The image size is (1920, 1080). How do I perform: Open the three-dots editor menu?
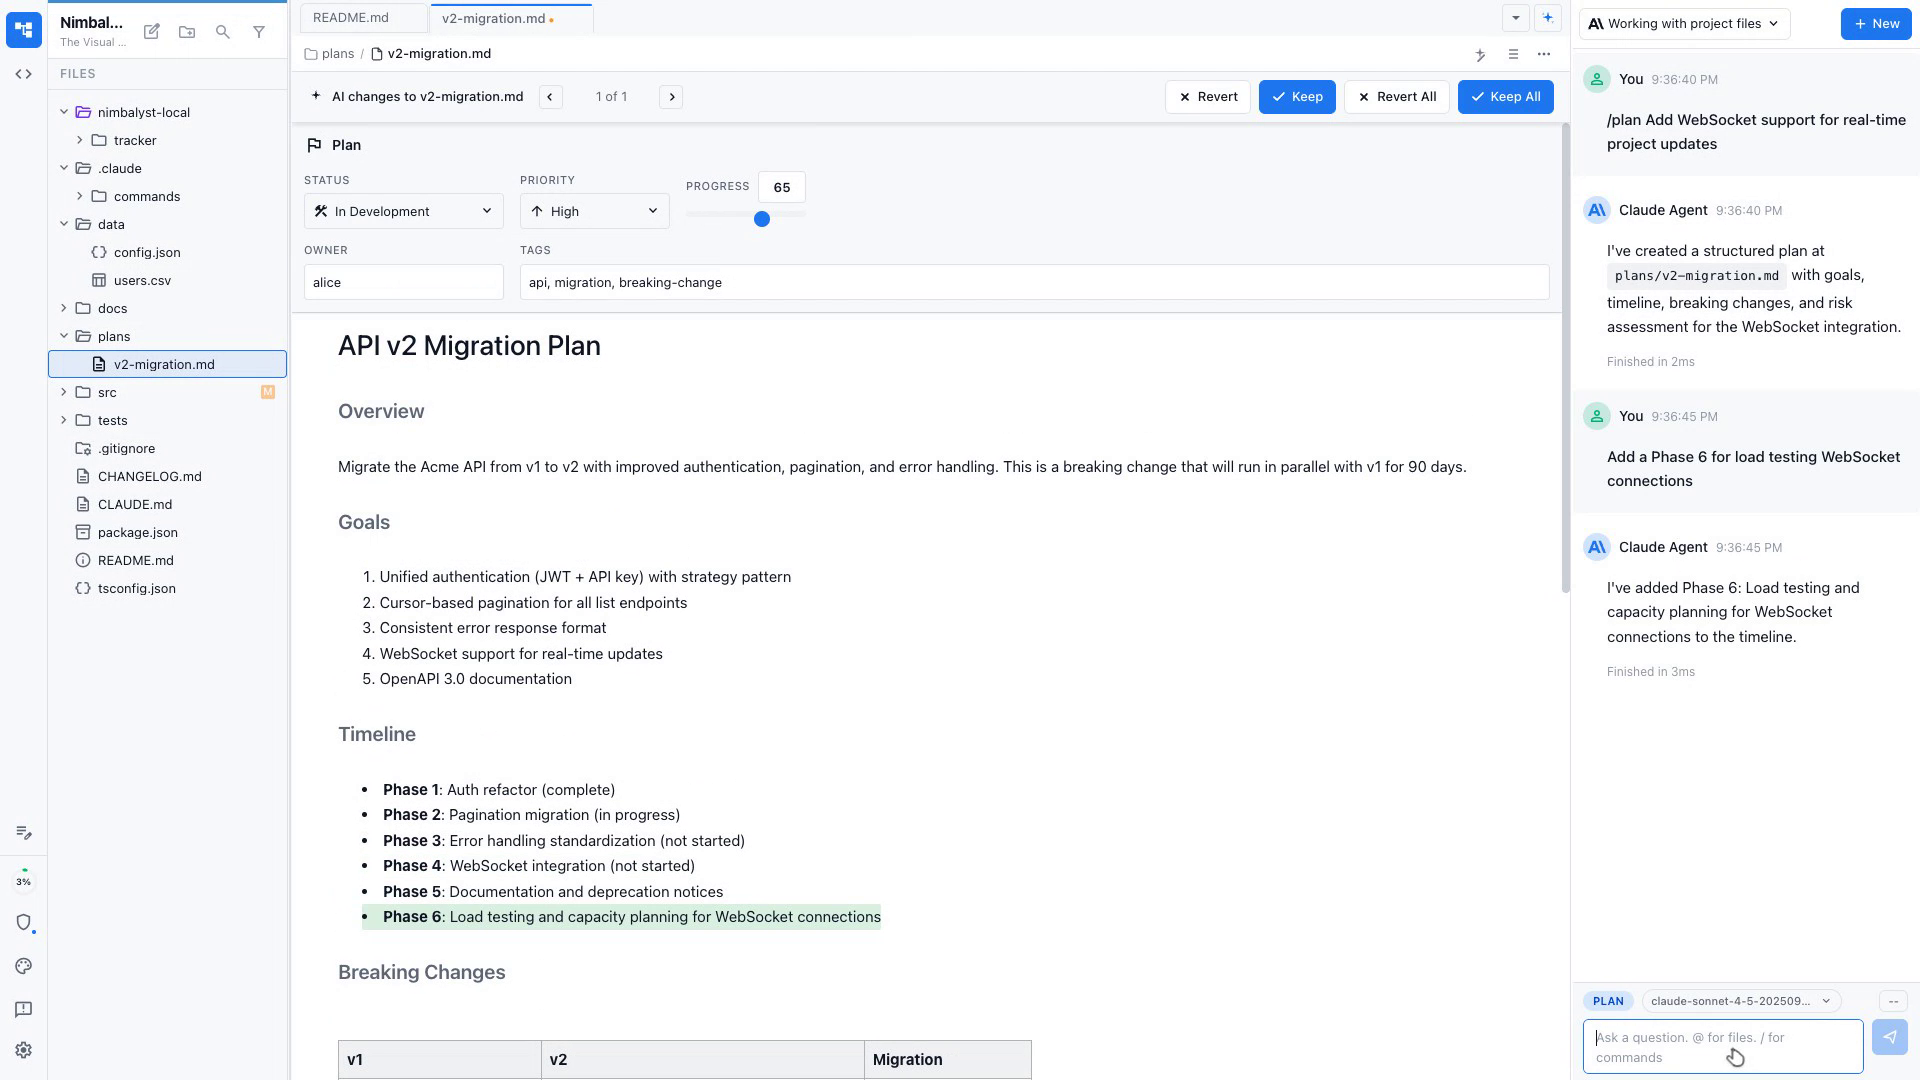(x=1544, y=54)
